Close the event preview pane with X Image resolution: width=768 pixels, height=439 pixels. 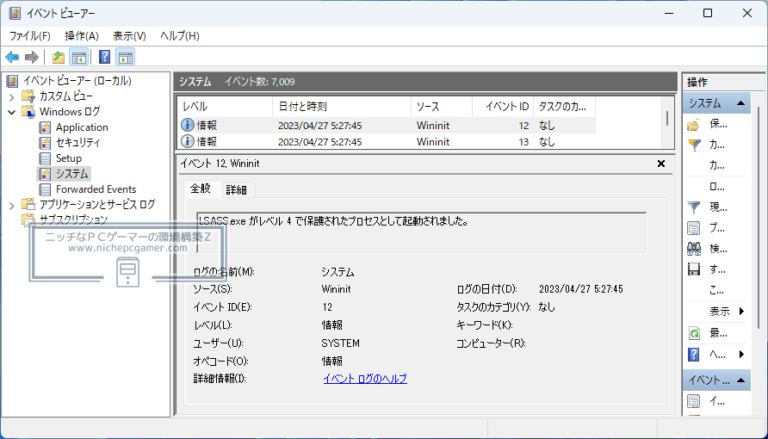tap(660, 163)
